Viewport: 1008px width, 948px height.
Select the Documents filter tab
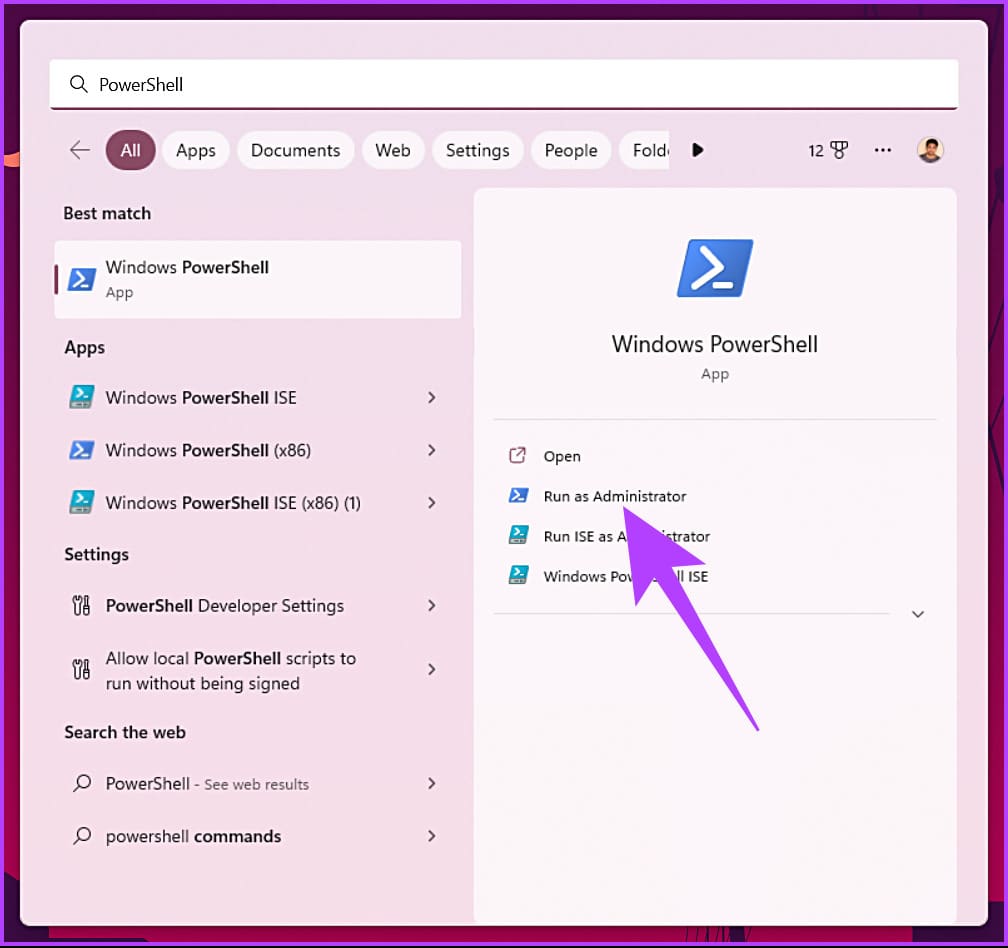(x=296, y=150)
